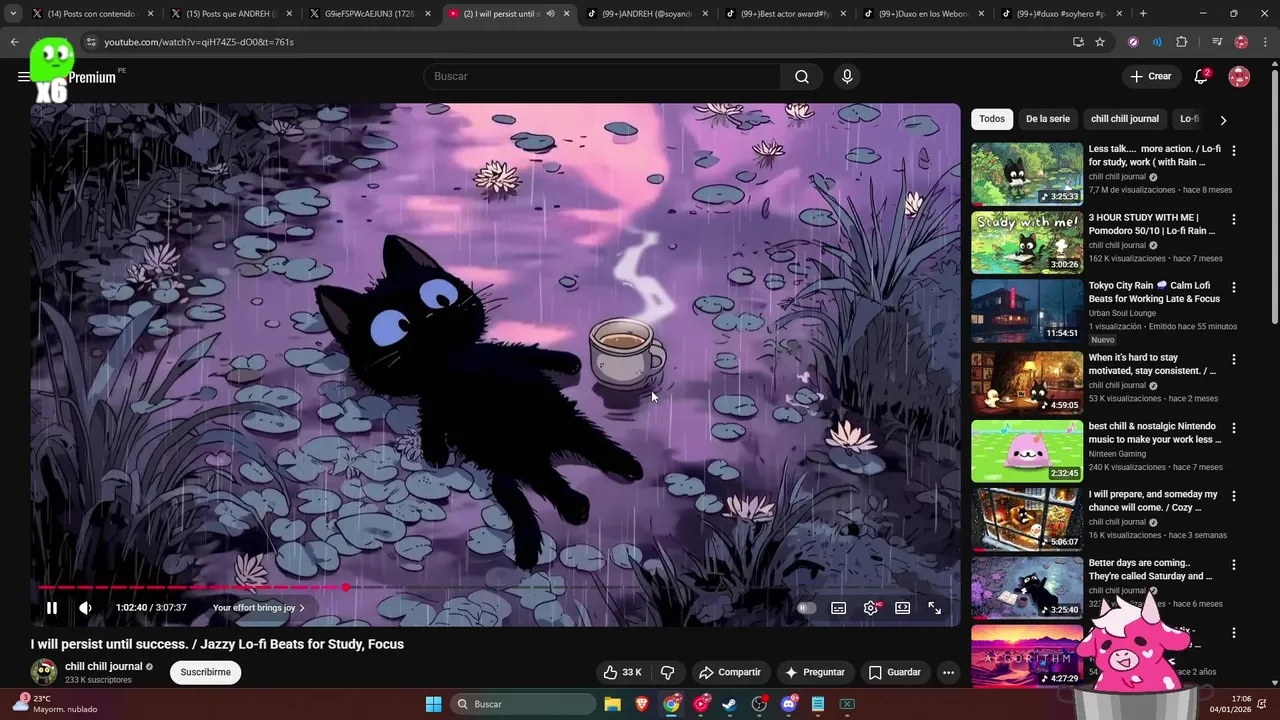Open chapter 'Your effort brings joy'
Viewport: 1280px width, 720px height.
(x=259, y=608)
